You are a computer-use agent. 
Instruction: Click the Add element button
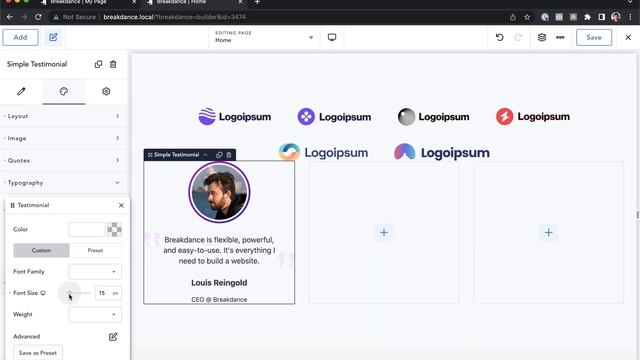(x=20, y=37)
